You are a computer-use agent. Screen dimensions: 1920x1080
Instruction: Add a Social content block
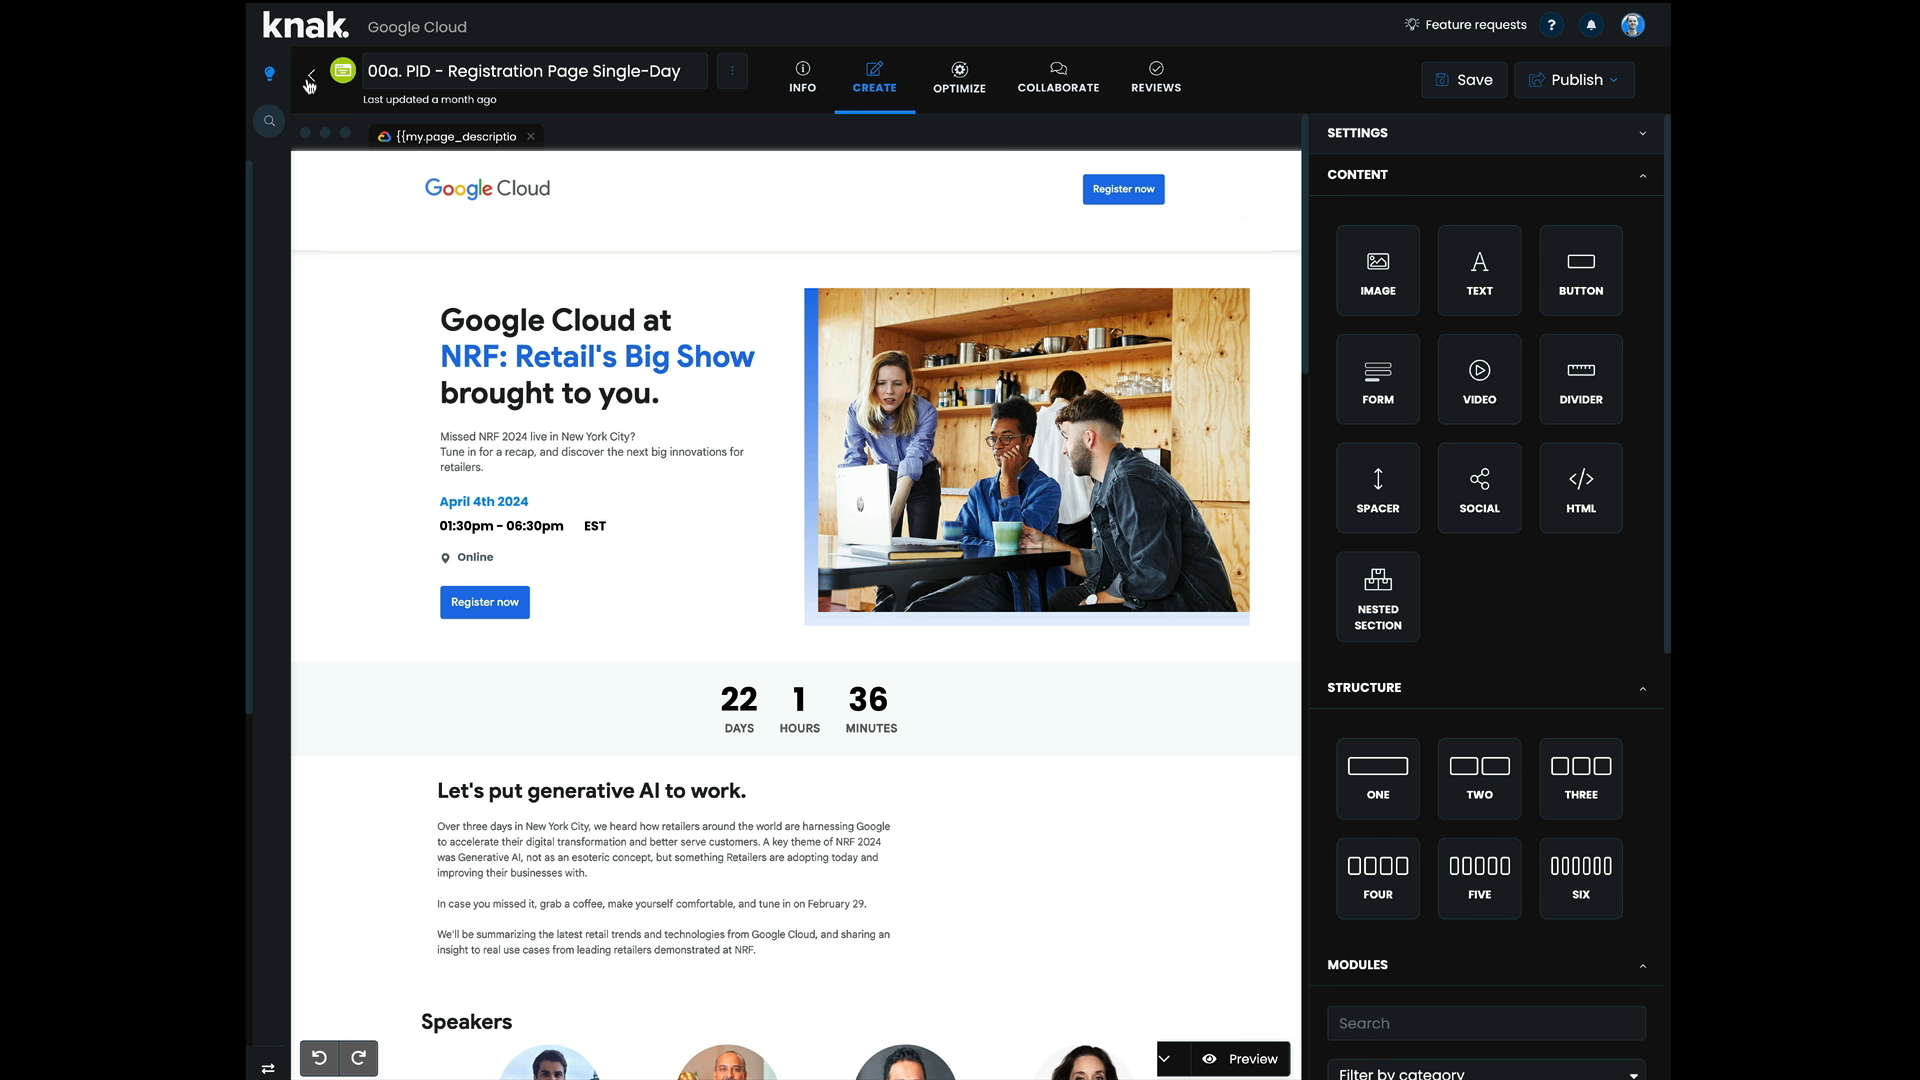(1479, 488)
